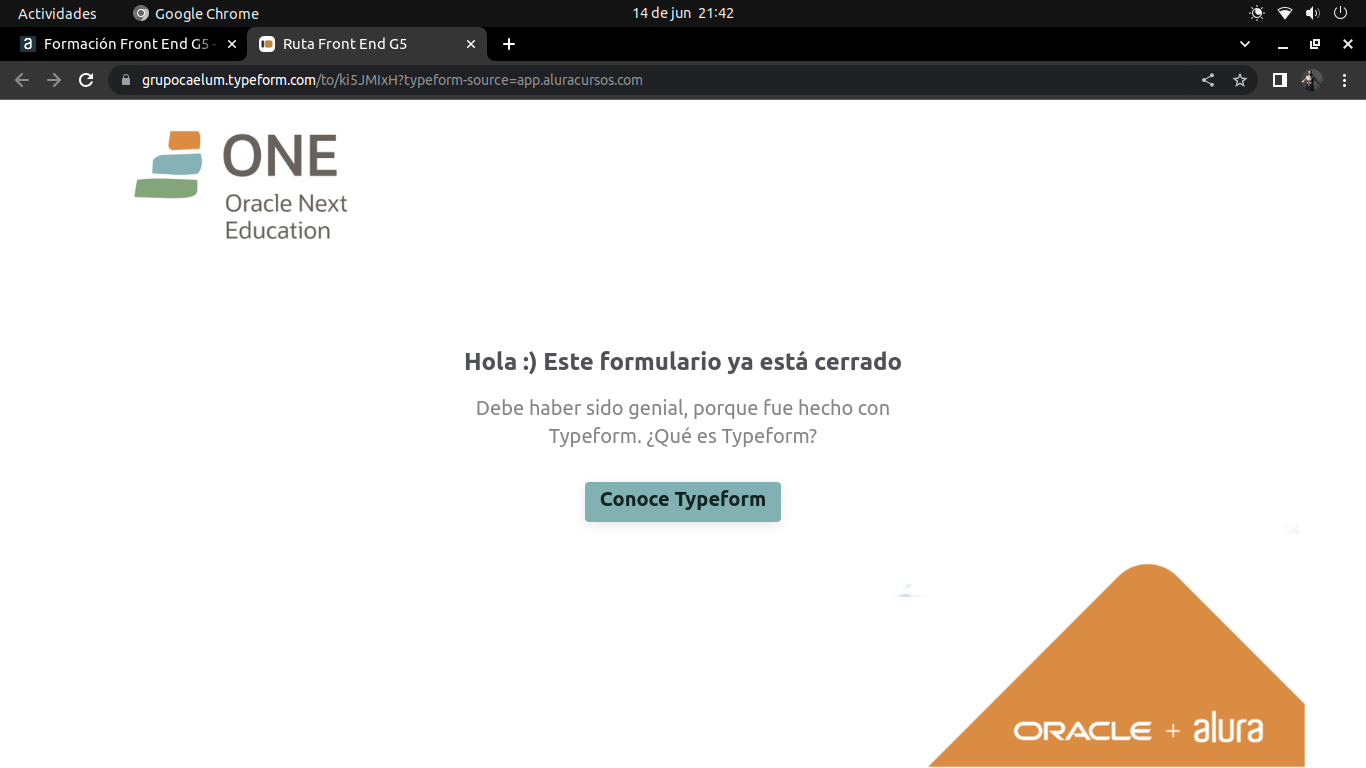View site info via padlock icon

click(126, 80)
